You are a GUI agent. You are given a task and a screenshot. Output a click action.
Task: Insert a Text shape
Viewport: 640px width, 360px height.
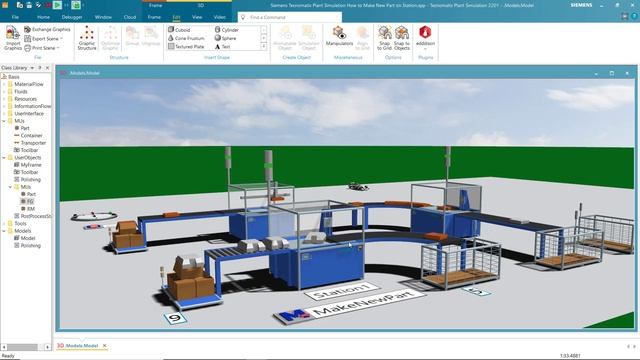(222, 47)
